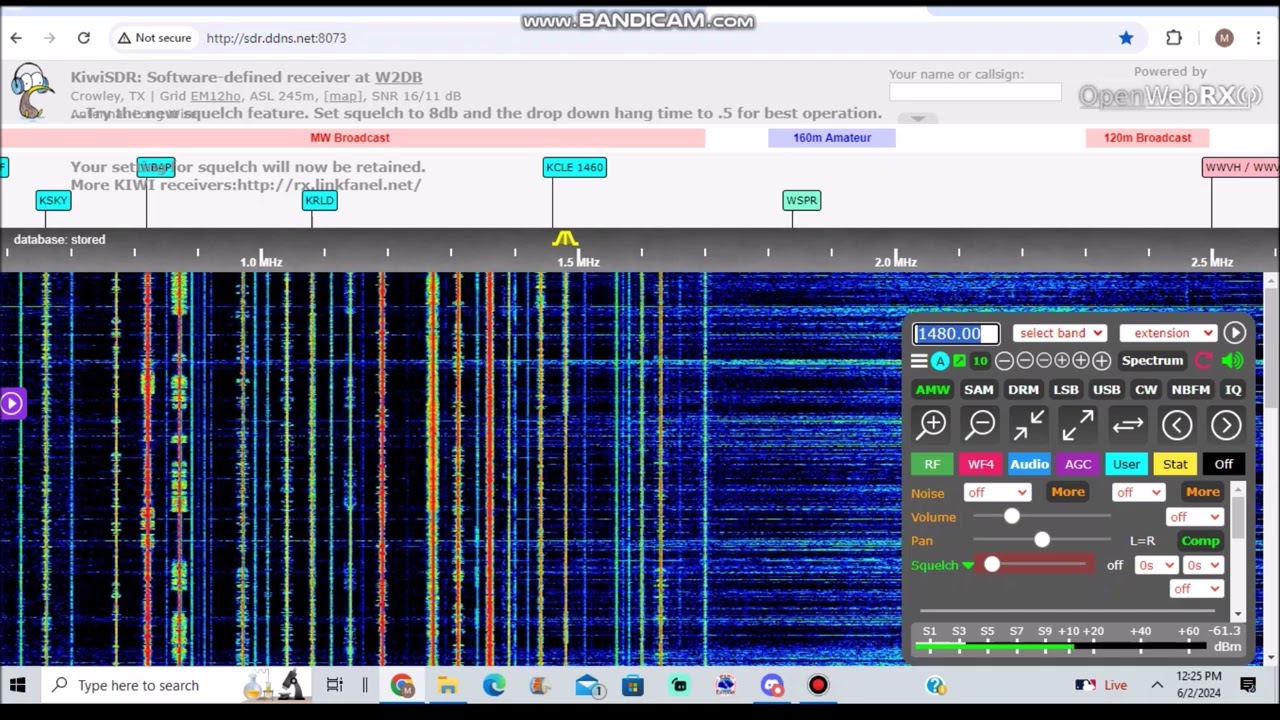Screen dimensions: 1280x720
Task: Click the red reload arrow icon
Action: (x=1204, y=361)
